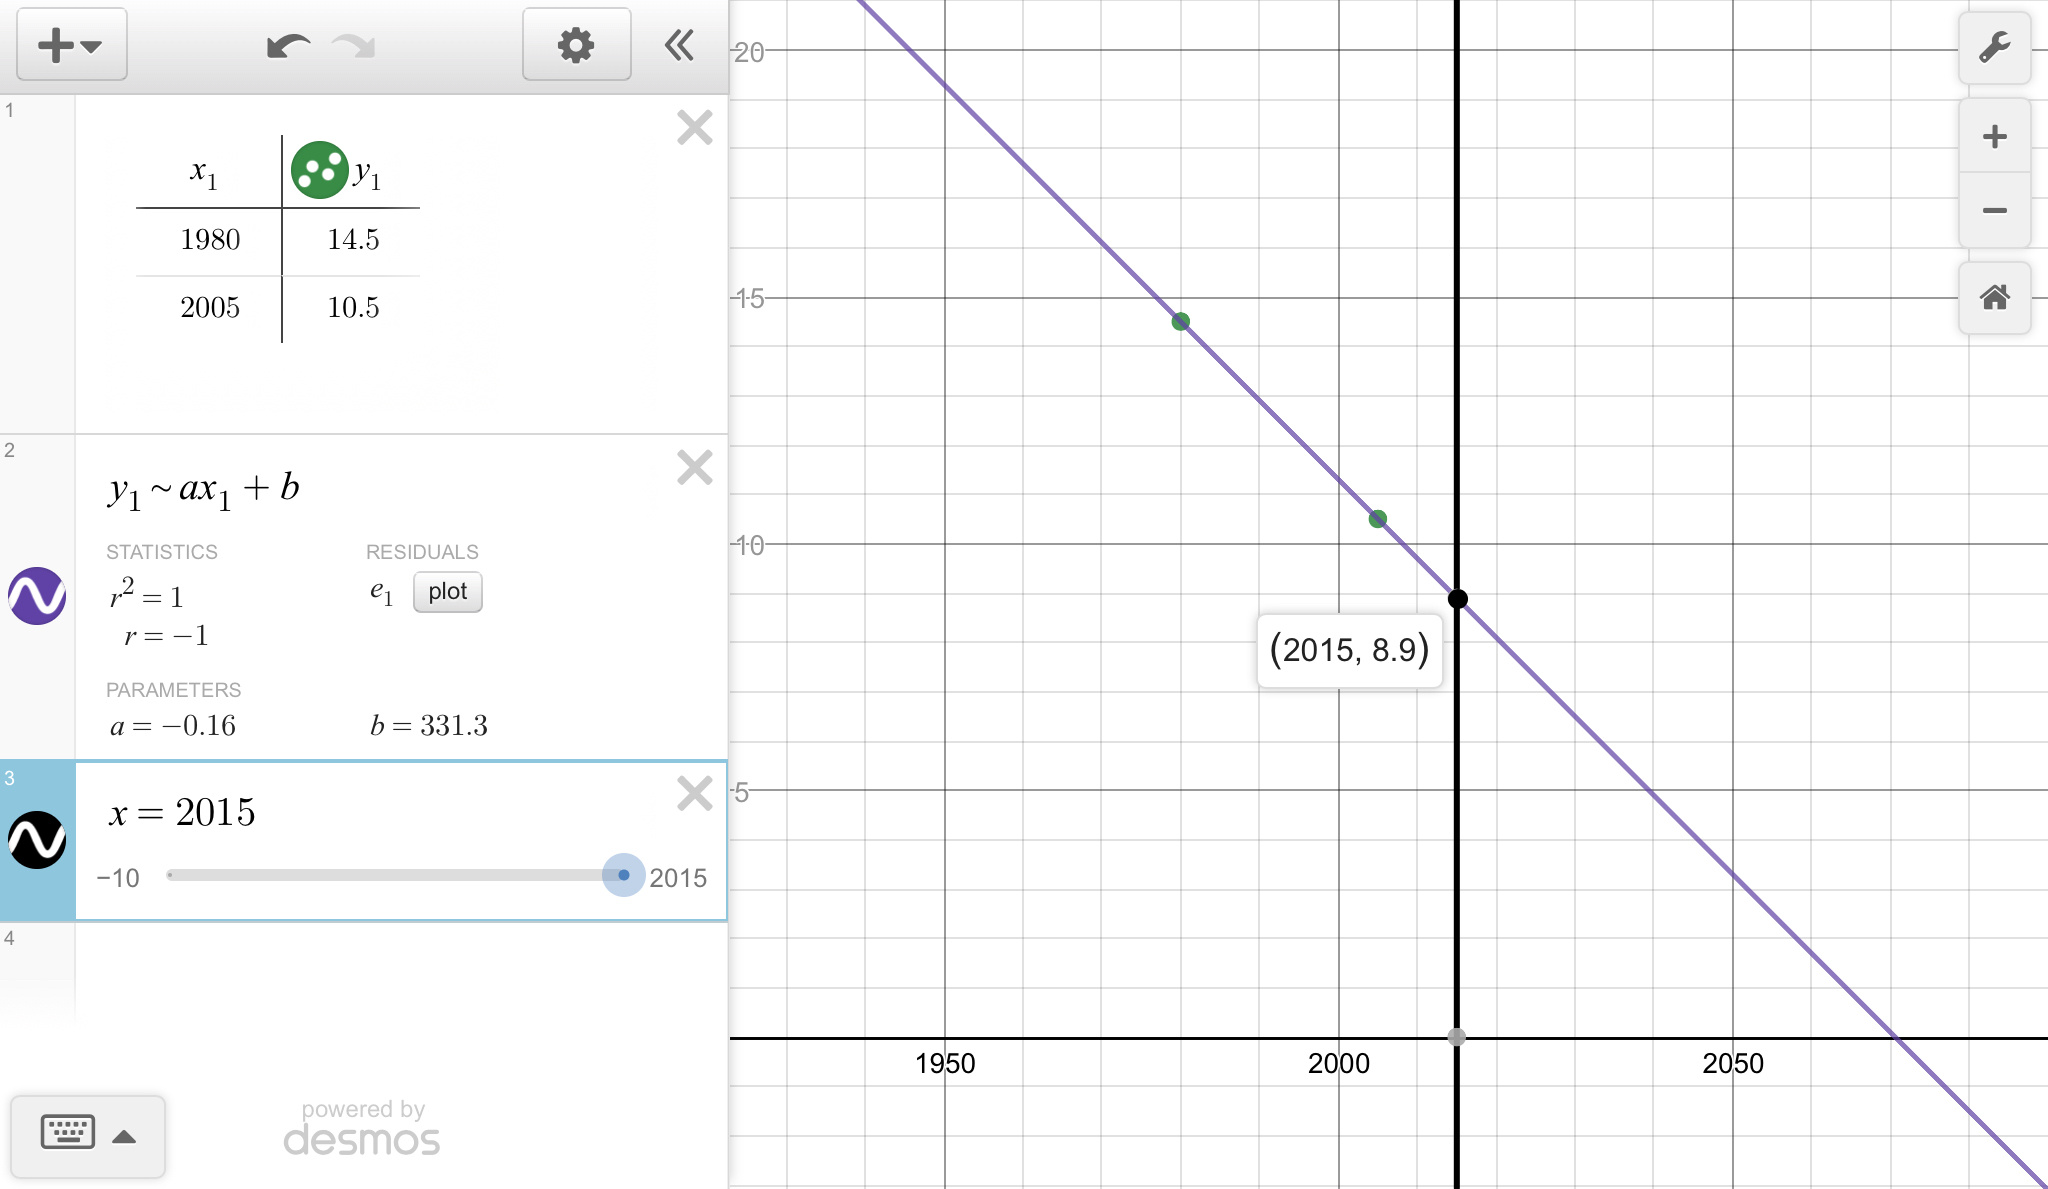
Task: Toggle green points visibility for y1 column
Action: tap(319, 170)
